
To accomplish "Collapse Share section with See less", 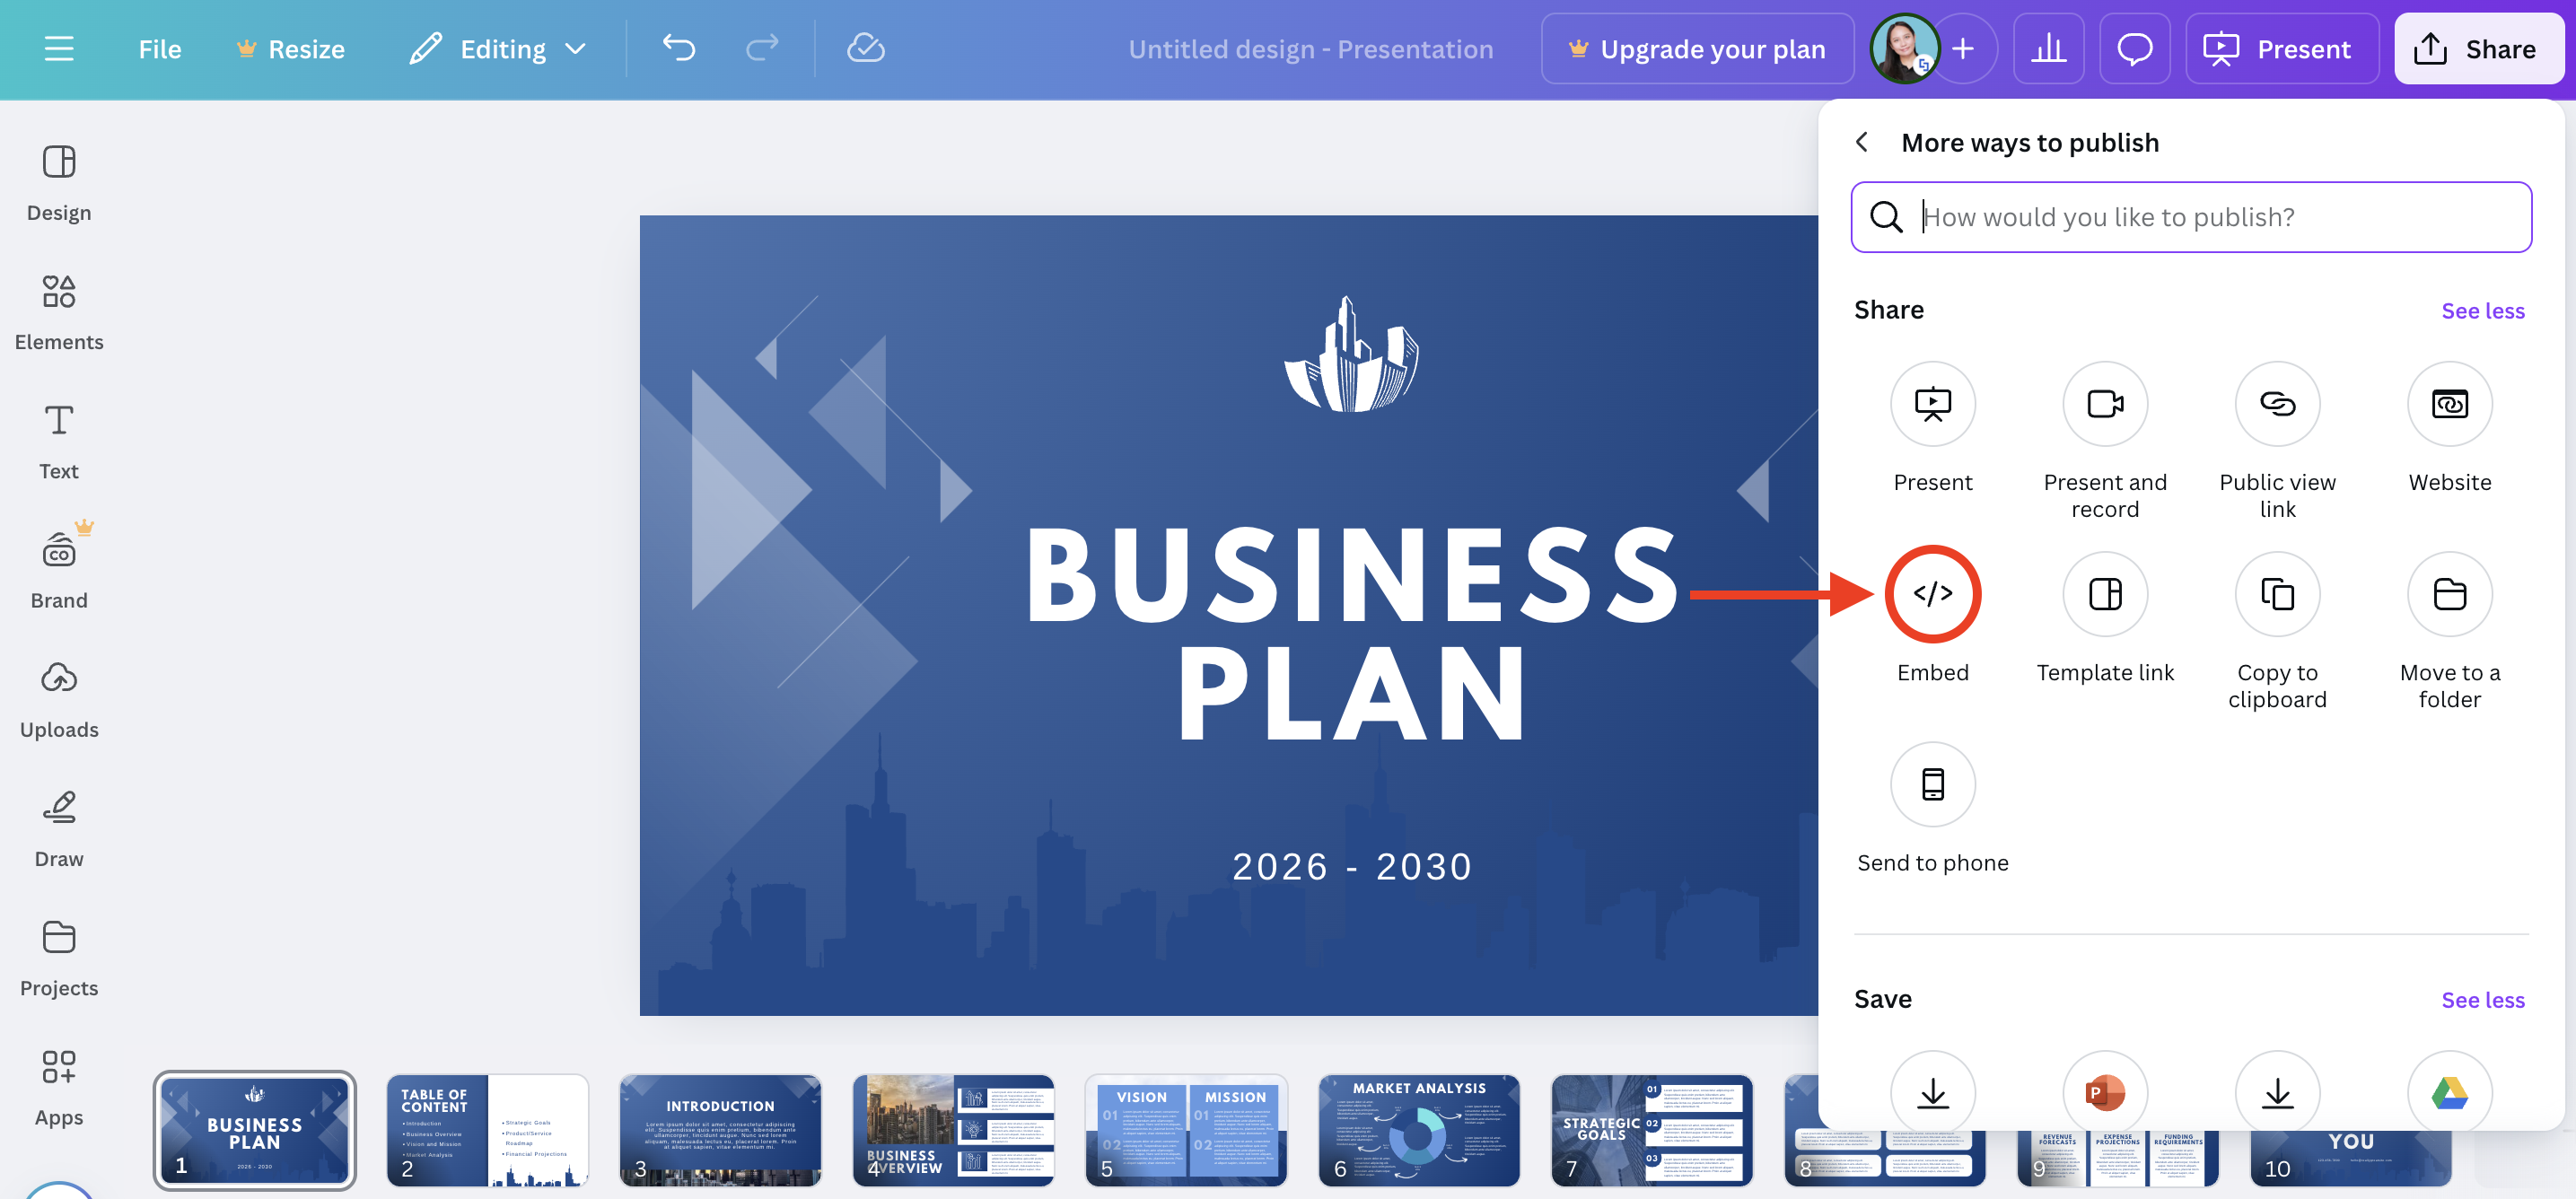I will 2481,311.
